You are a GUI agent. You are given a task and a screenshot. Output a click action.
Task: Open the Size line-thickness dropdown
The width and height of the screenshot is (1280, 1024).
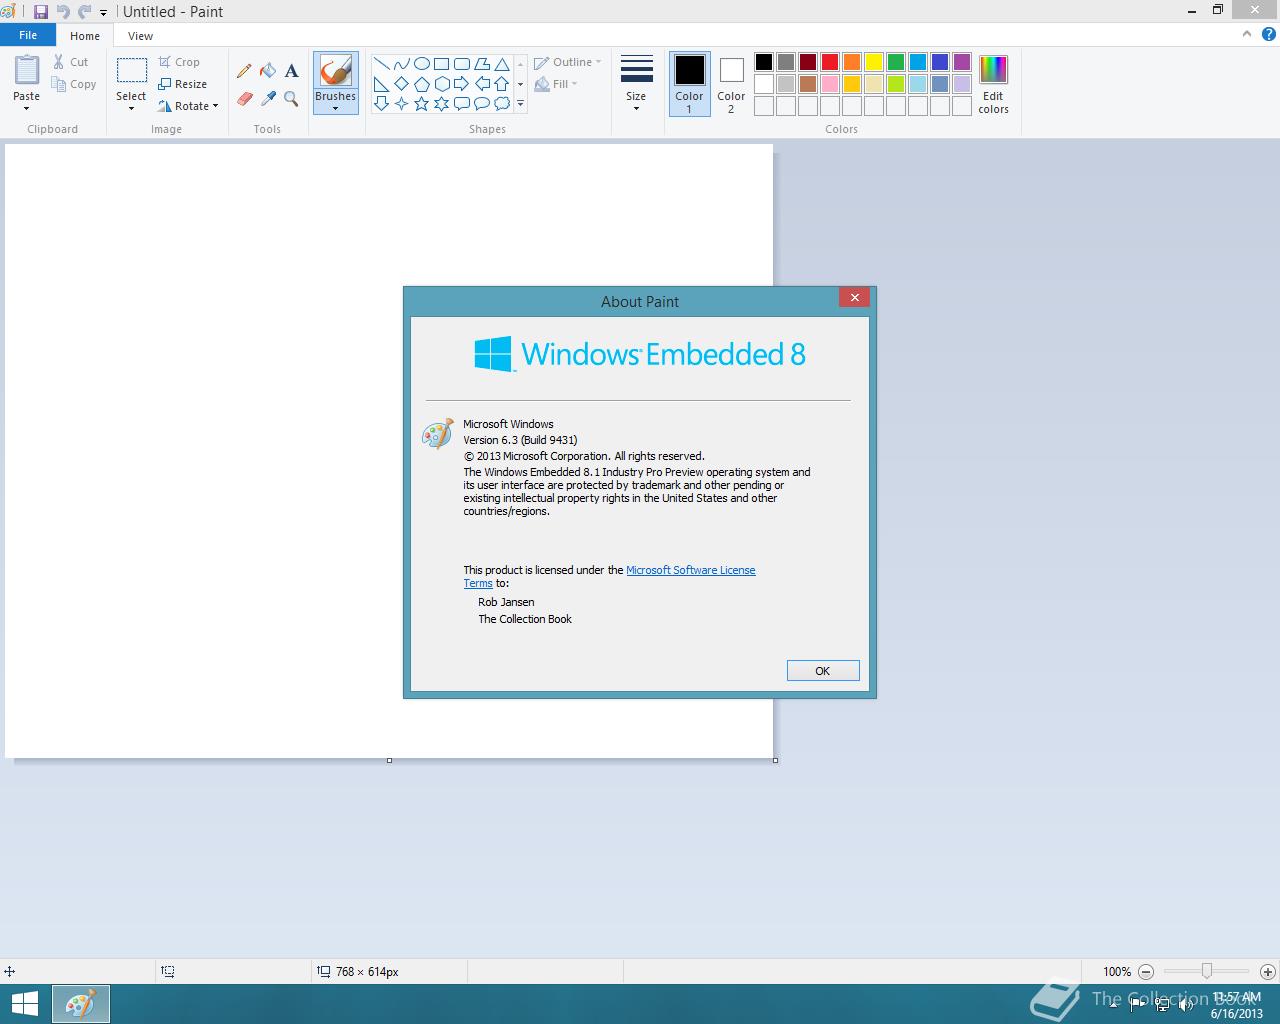637,83
